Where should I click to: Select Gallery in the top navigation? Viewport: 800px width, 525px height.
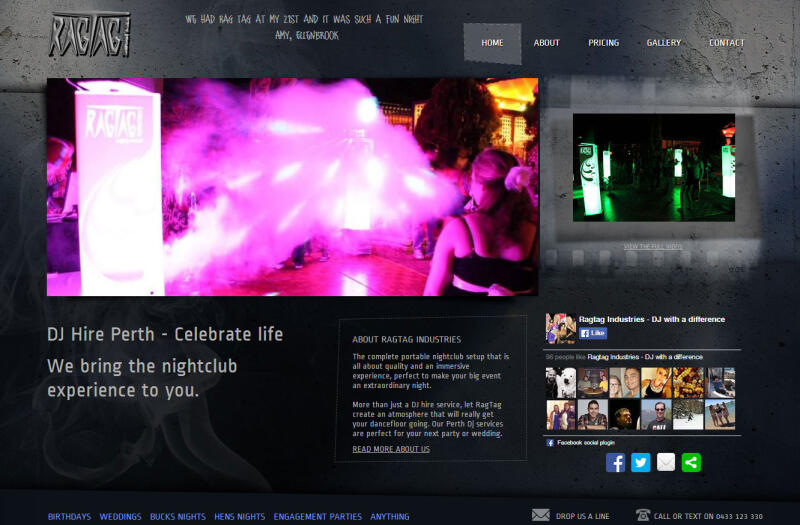663,43
